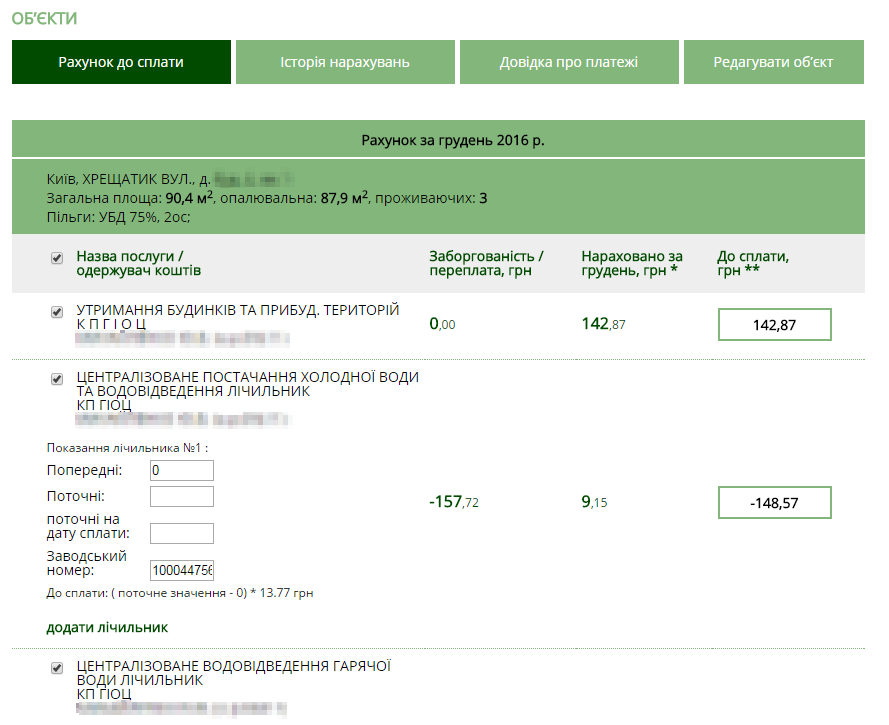Image resolution: width=889 pixels, height=725 pixels.
Task: Click the додати лічильник link
Action: [107, 628]
